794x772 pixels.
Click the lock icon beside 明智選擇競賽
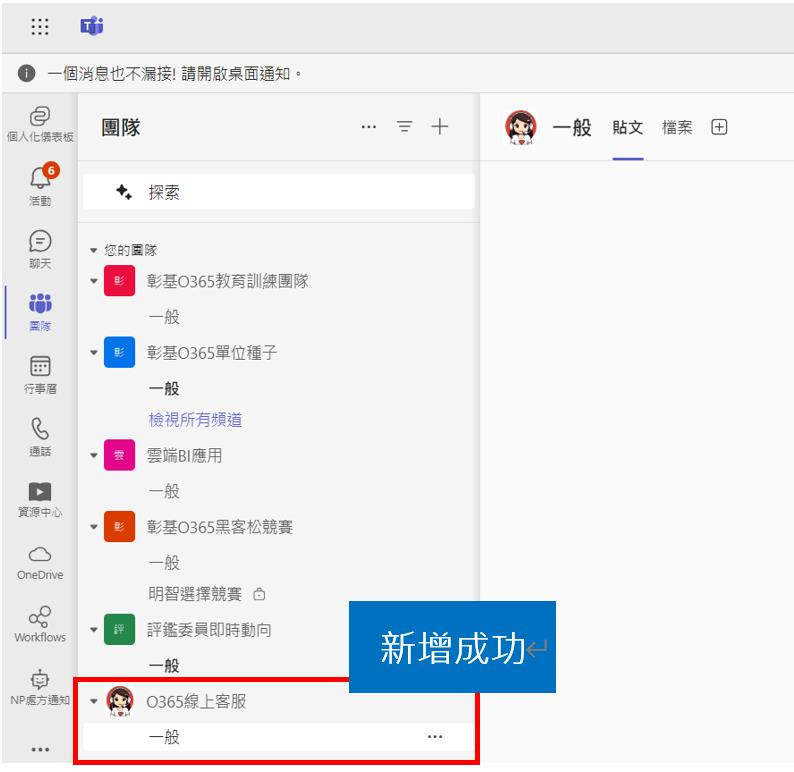(x=259, y=593)
